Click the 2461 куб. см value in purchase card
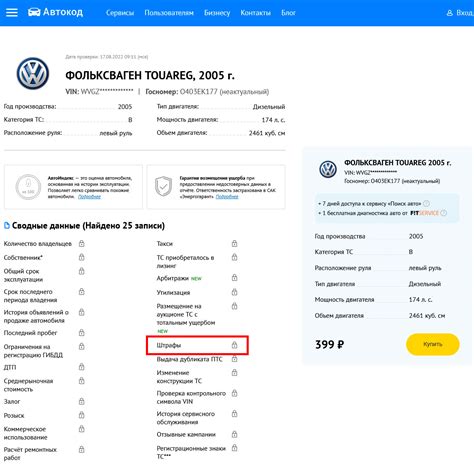The height and width of the screenshot is (467, 474). (x=427, y=316)
